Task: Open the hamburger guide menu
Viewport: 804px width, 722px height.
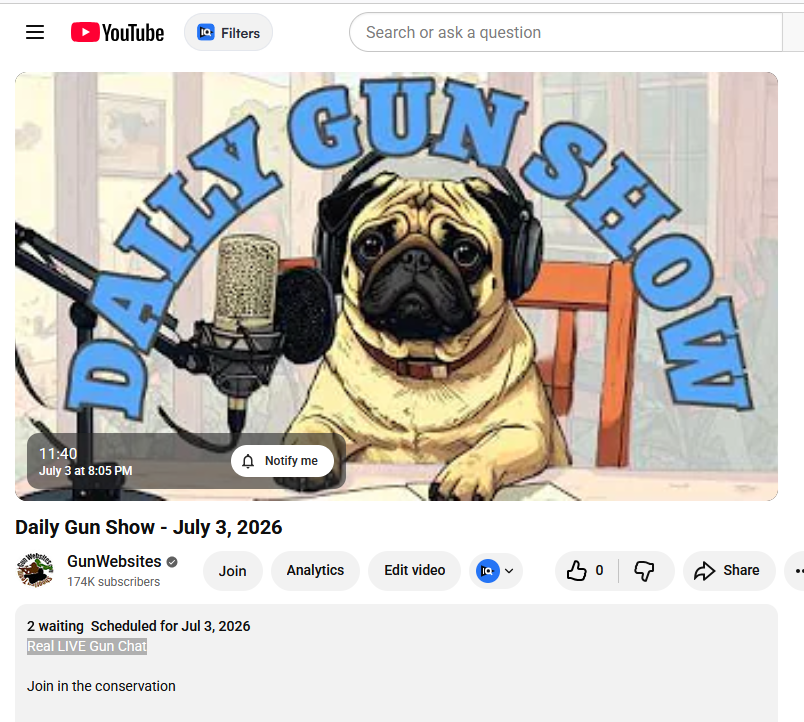Action: coord(35,32)
